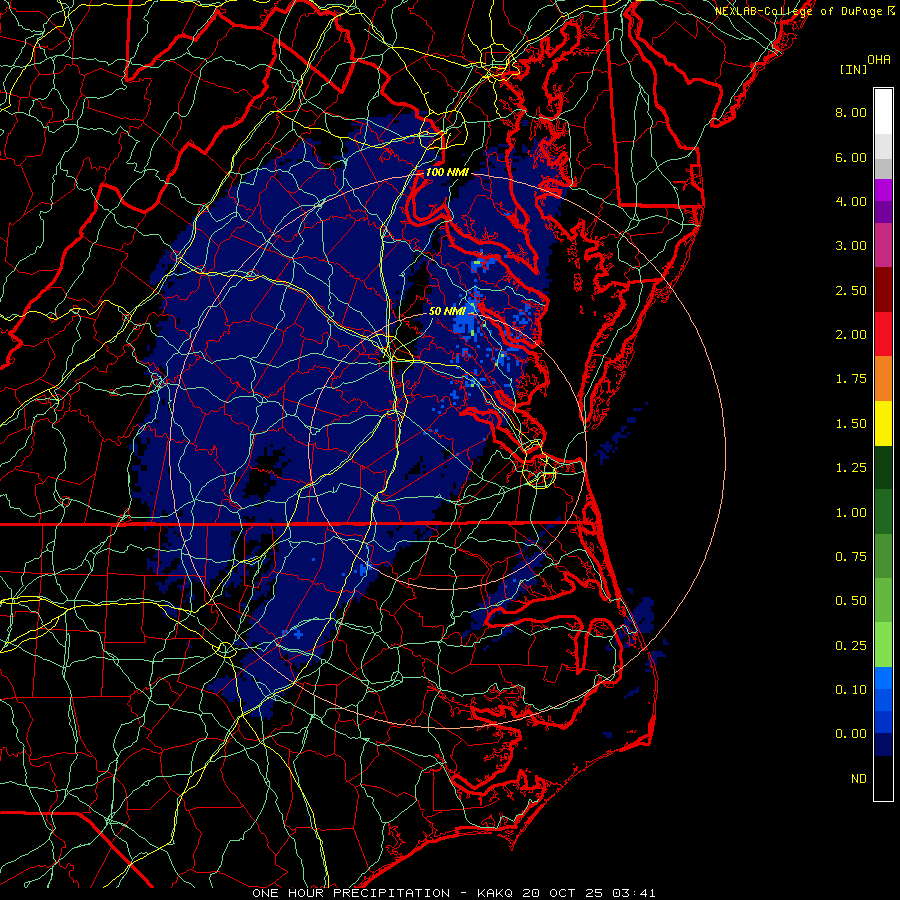Image resolution: width=900 pixels, height=900 pixels.
Task: Click the 0.10 legend value
Action: [851, 690]
